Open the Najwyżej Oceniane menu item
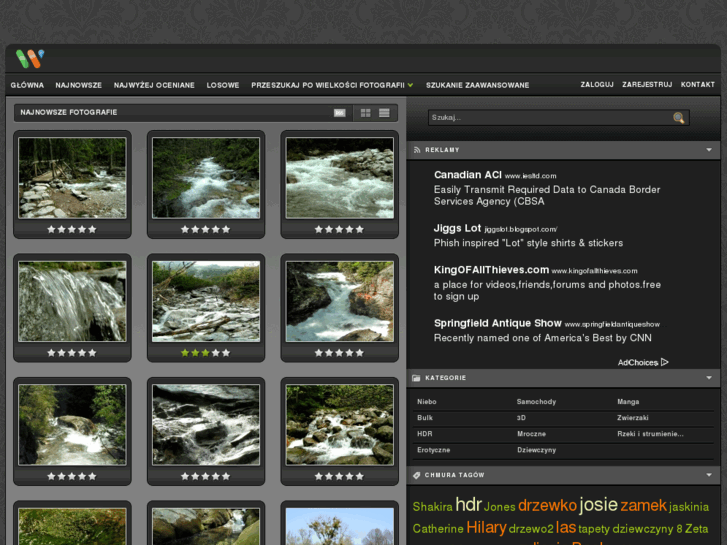This screenshot has width=727, height=545. 154,85
